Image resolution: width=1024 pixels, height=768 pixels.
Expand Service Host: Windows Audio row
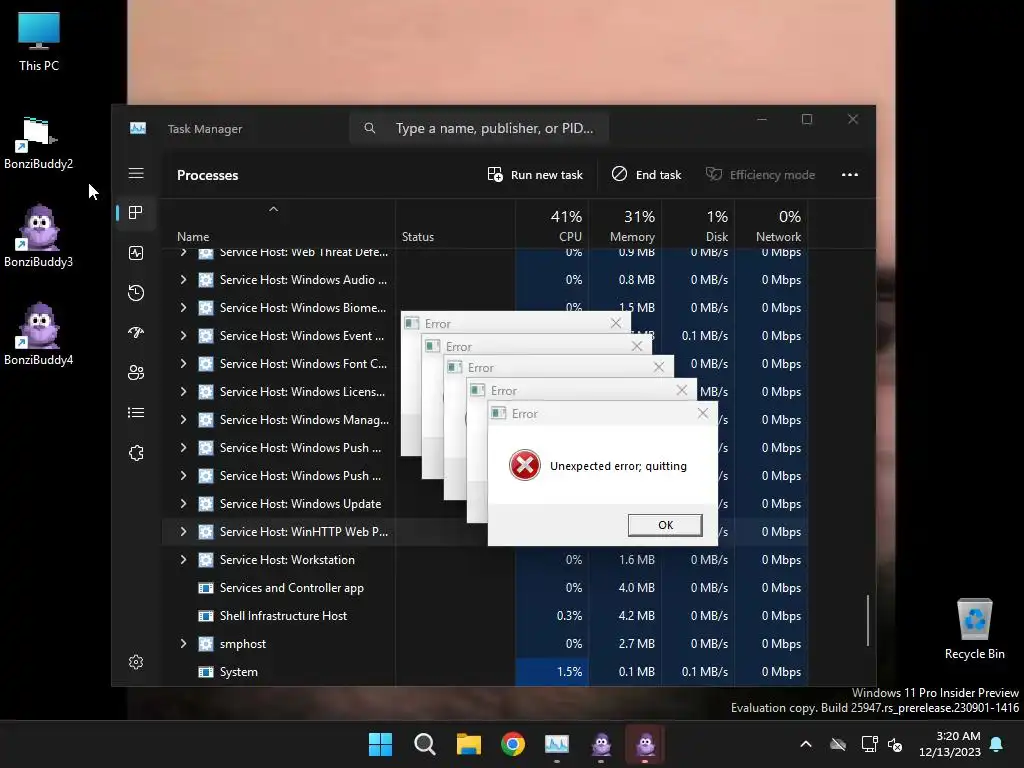click(x=184, y=280)
